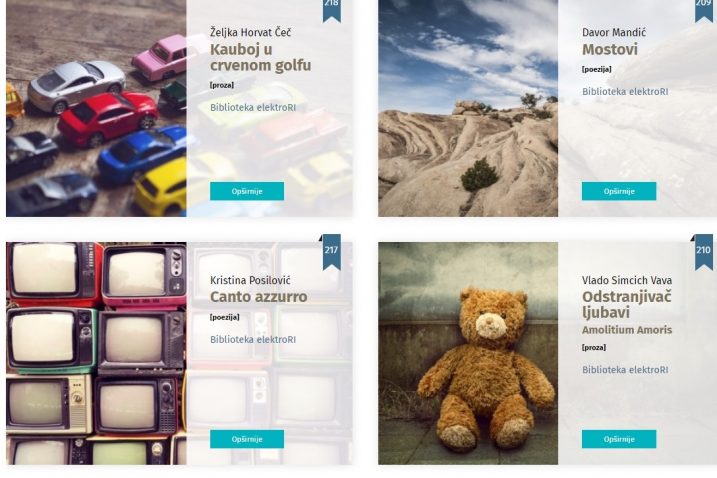Viewport: 717px width, 478px height.
Task: Click the rocky landscape cover image
Action: 468,108
